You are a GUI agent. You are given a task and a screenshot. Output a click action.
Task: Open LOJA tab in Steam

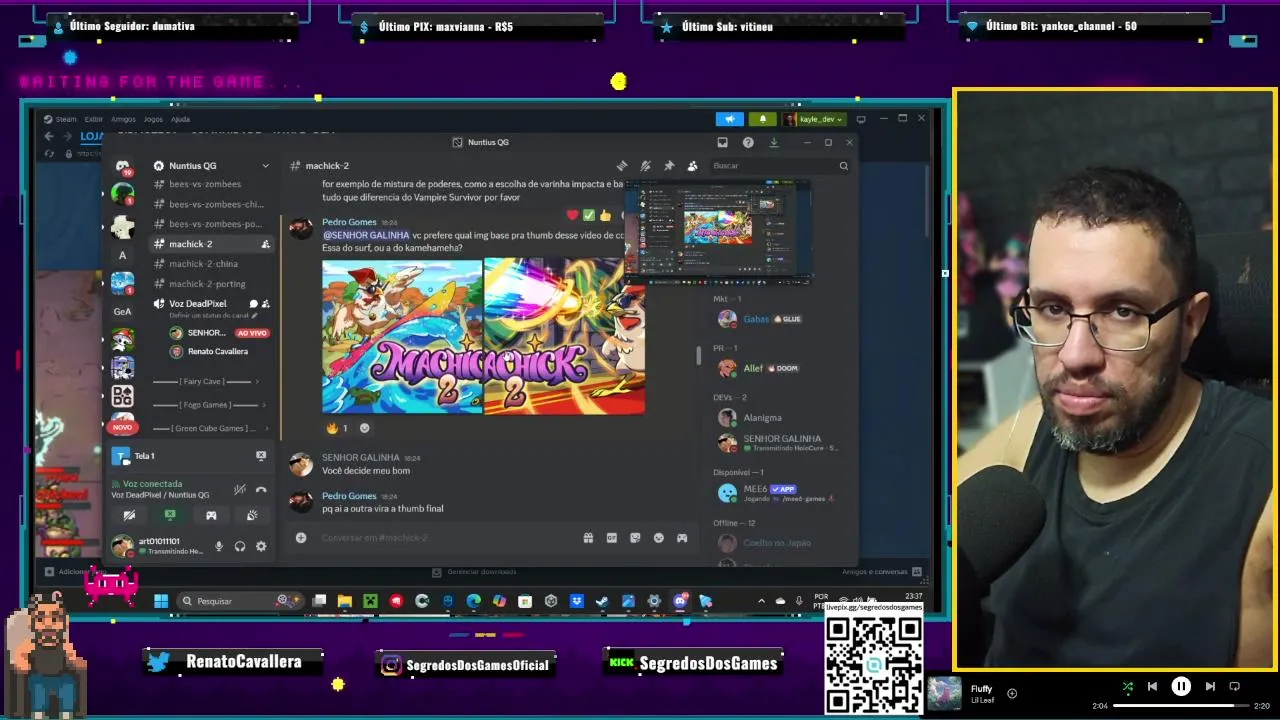(x=91, y=136)
